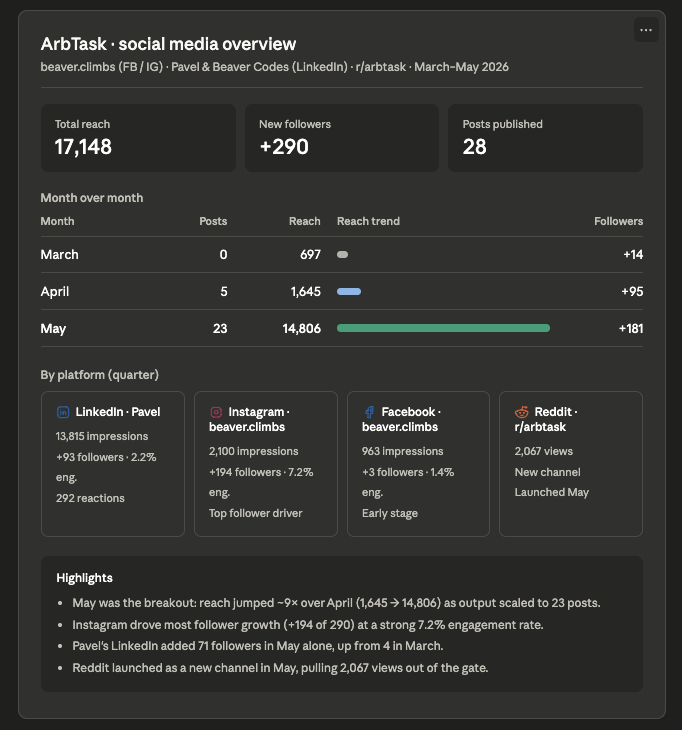This screenshot has width=682, height=730.
Task: Click the March reach value 697
Action: click(310, 255)
